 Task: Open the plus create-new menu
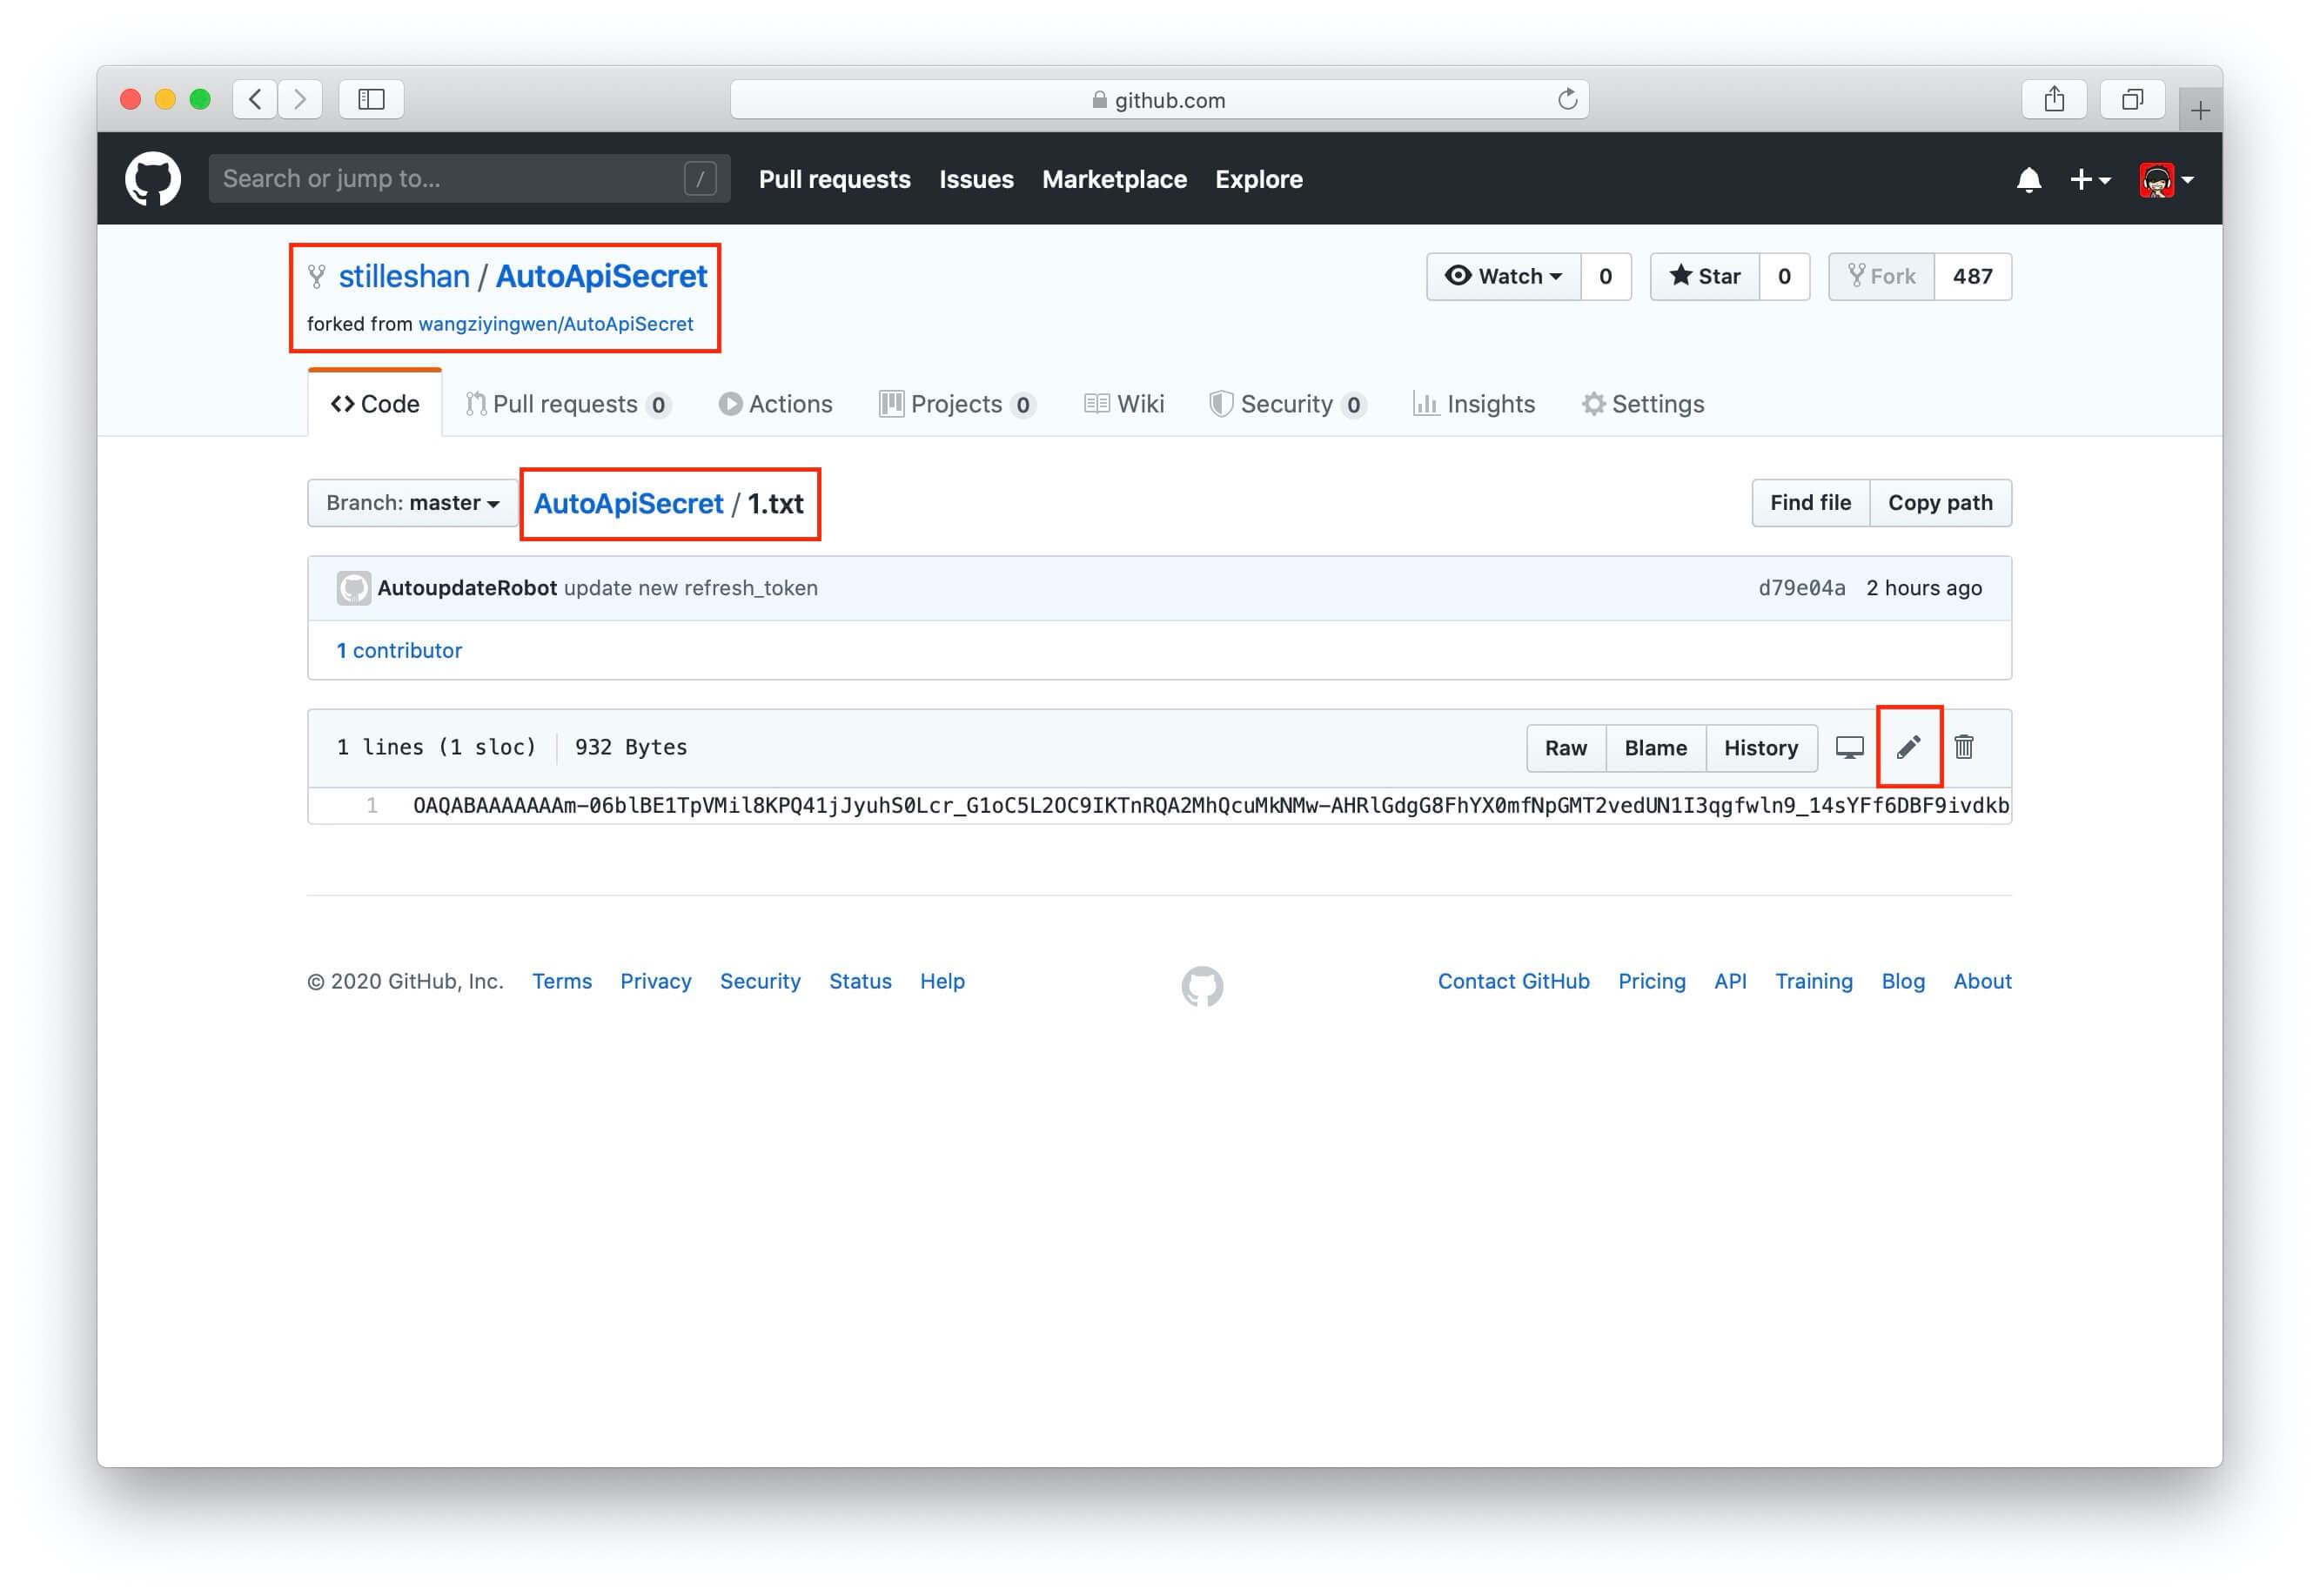tap(2090, 180)
